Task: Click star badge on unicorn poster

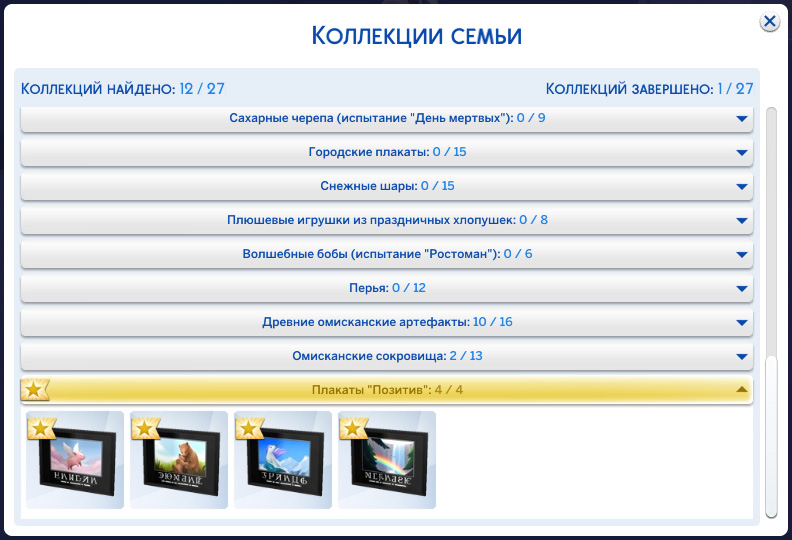Action: 249,429
